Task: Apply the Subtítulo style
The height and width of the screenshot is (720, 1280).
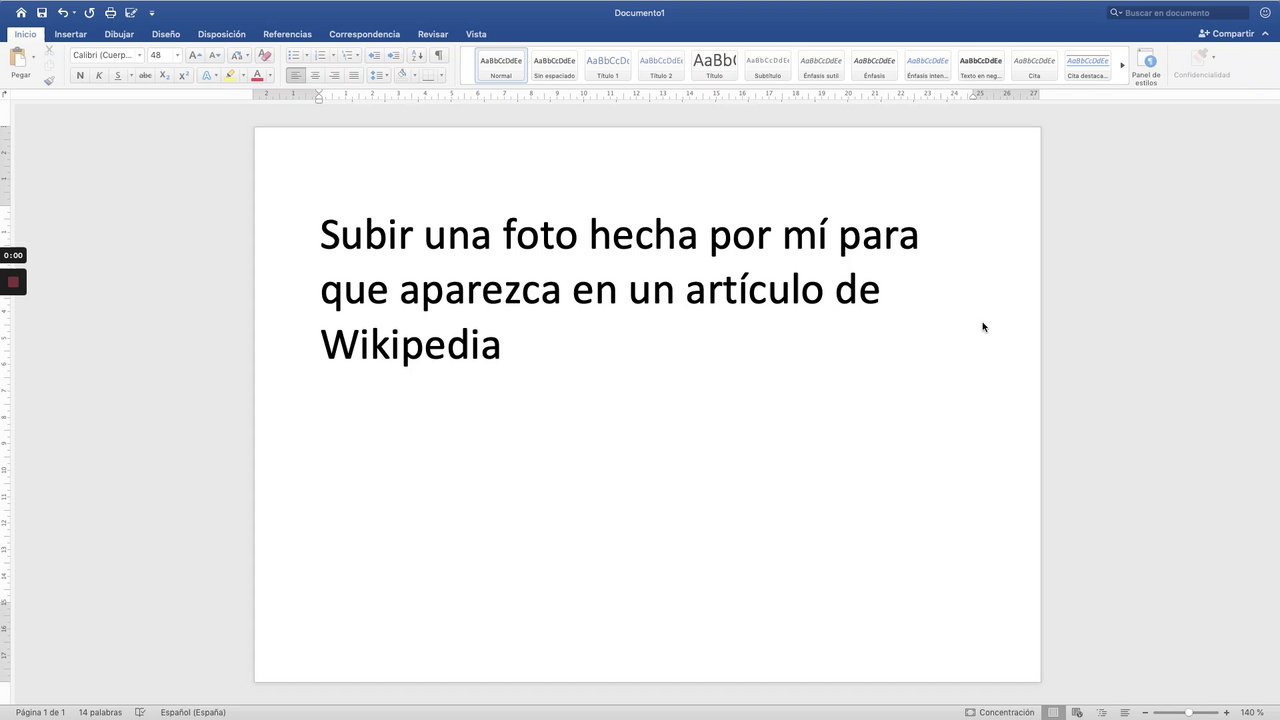Action: point(768,66)
